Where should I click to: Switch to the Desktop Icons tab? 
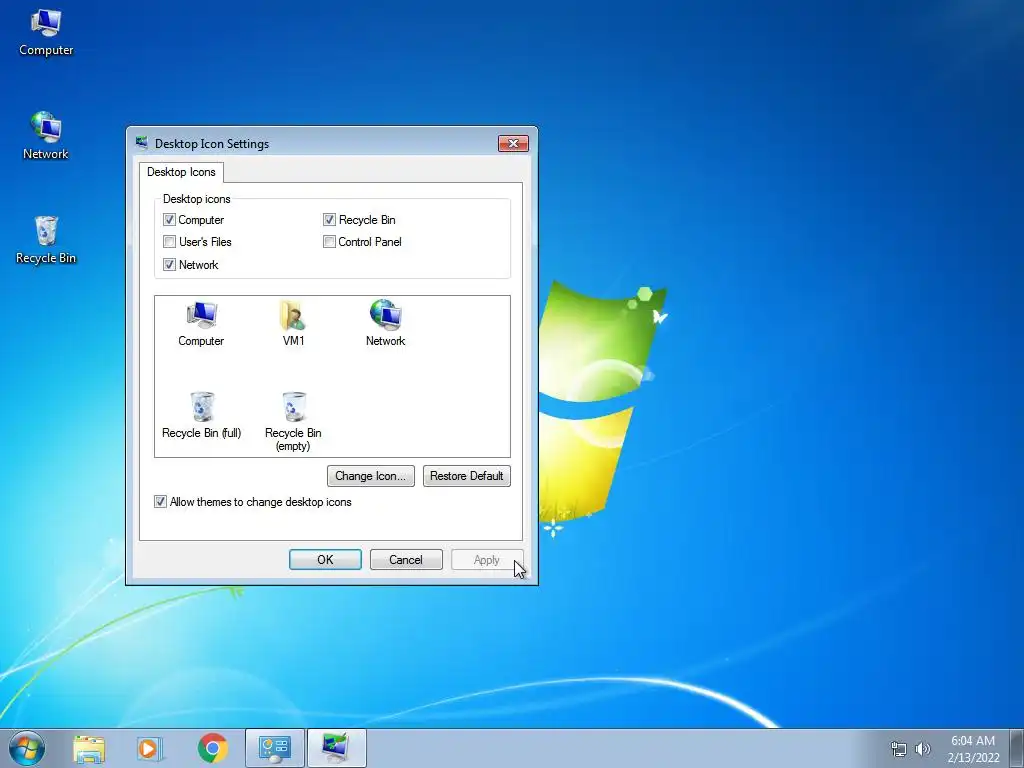pyautogui.click(x=181, y=172)
